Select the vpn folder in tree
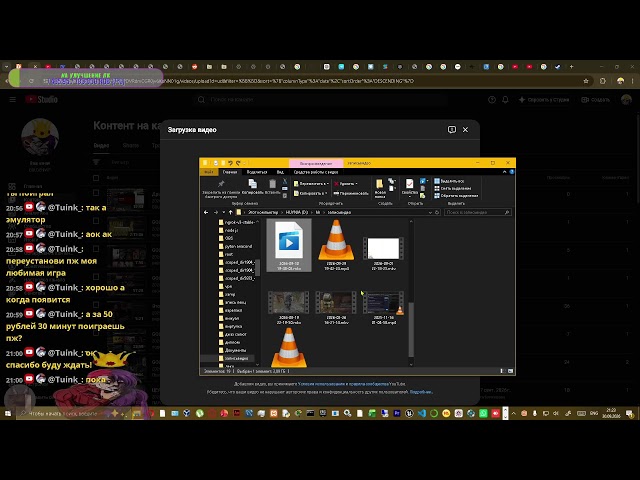The height and width of the screenshot is (480, 640). (x=225, y=286)
